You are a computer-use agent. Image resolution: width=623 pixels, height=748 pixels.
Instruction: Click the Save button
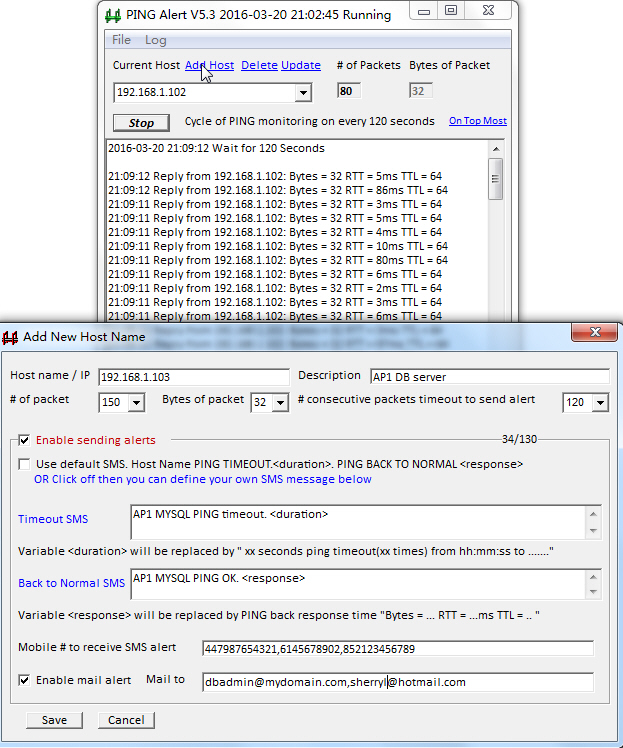(54, 720)
